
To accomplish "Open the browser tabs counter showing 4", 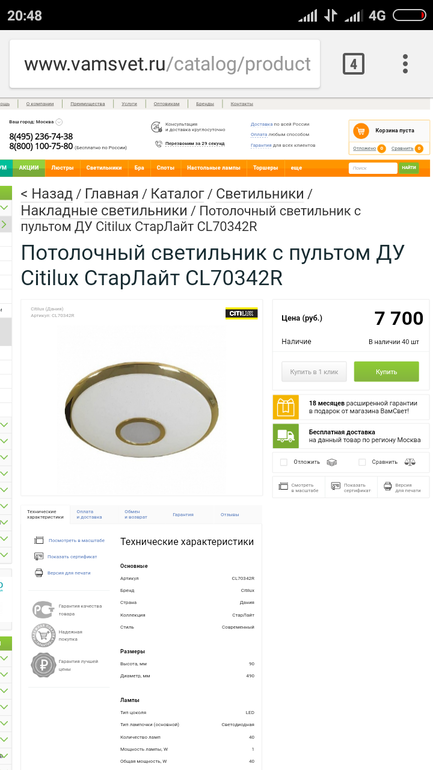I will point(353,64).
